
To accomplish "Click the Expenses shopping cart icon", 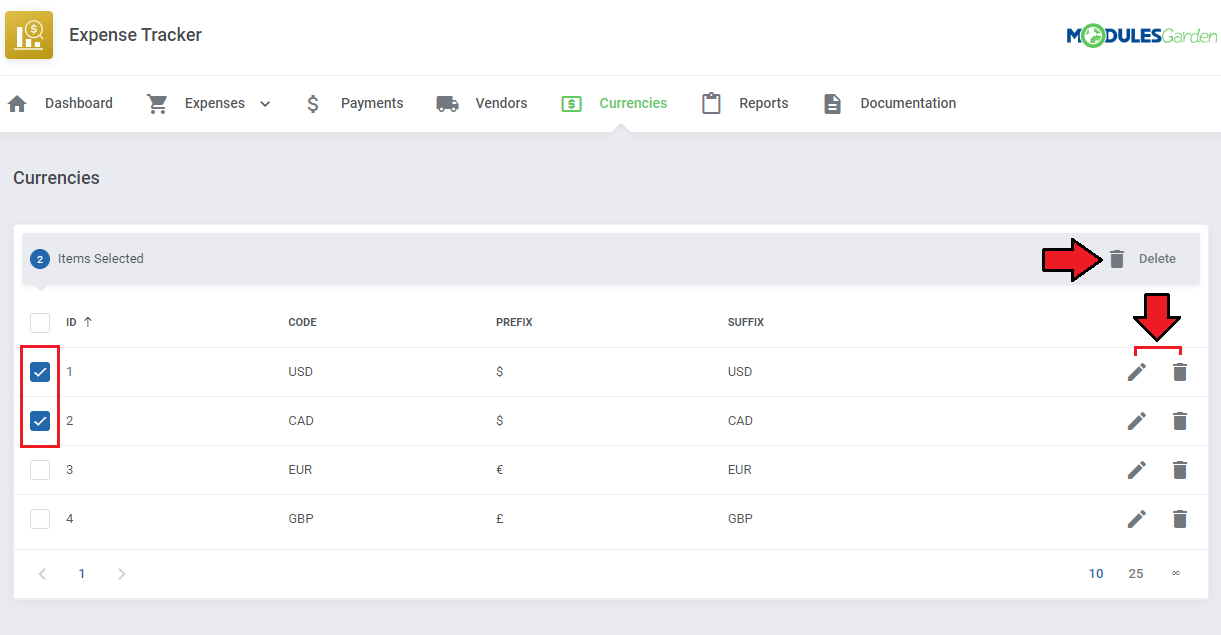I will (x=157, y=103).
